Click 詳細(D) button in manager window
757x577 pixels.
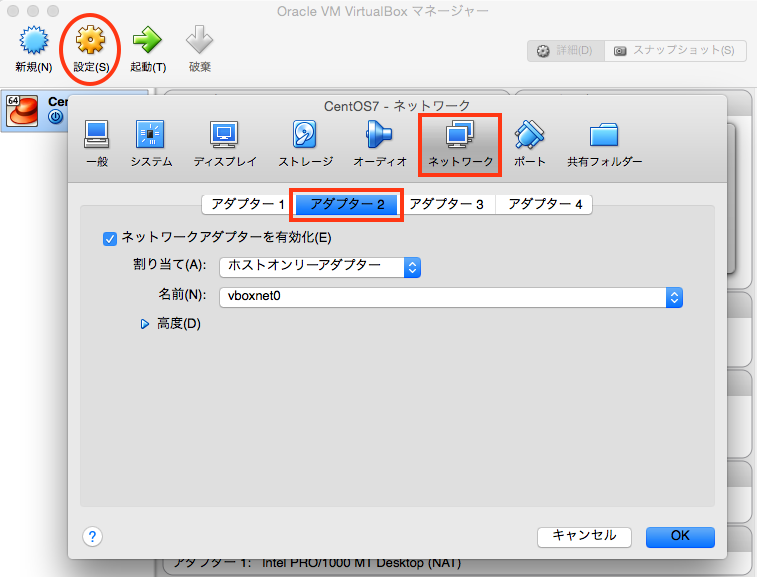[566, 51]
